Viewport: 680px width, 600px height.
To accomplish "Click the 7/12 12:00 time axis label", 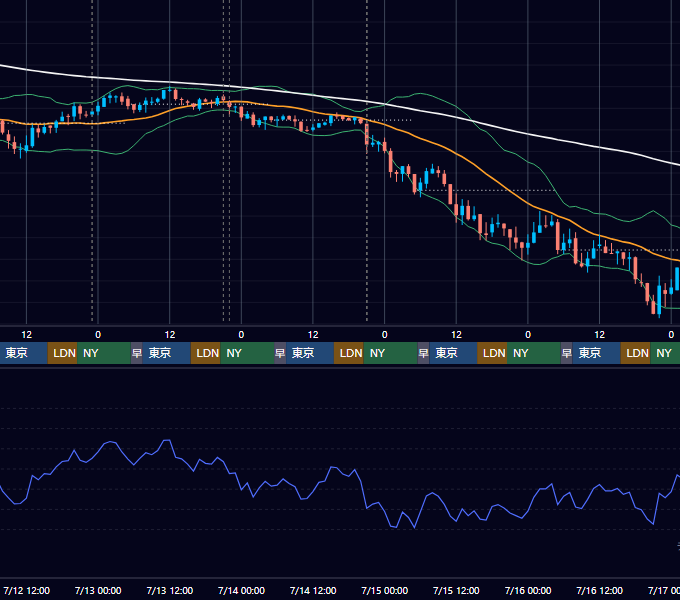I will tap(26, 590).
